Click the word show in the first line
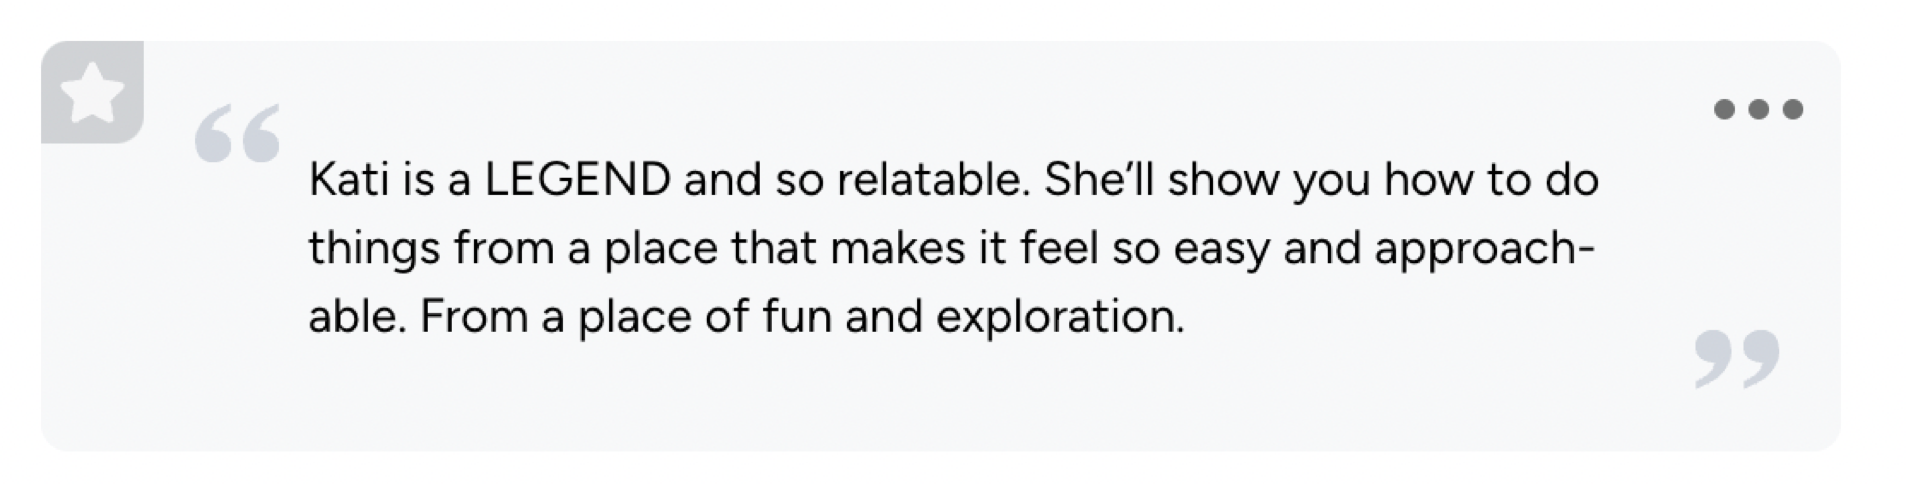The width and height of the screenshot is (1906, 484). [x=1223, y=181]
